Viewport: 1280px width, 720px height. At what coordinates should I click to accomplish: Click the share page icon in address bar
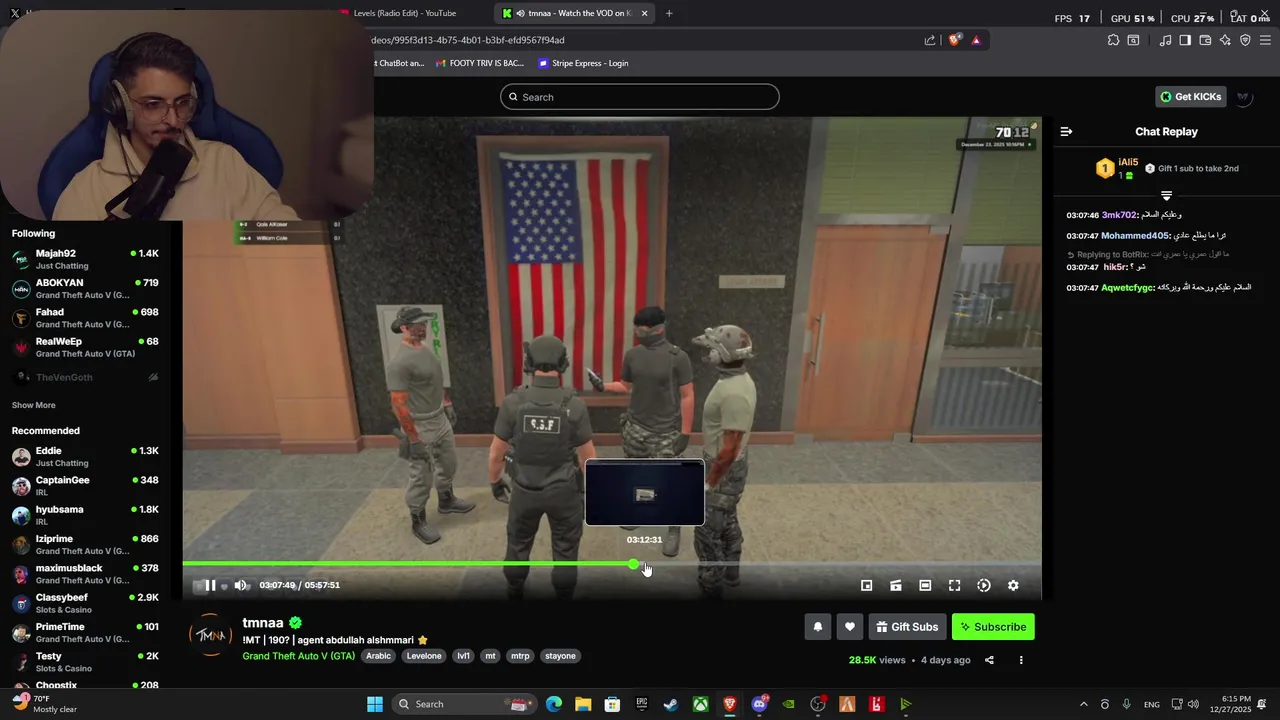[x=930, y=40]
